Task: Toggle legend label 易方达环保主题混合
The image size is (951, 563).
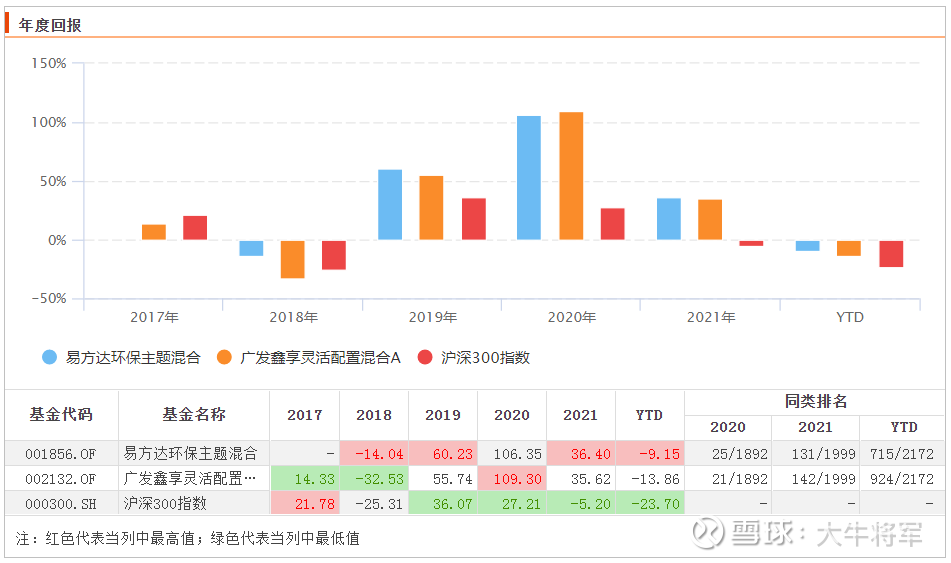Action: [x=133, y=358]
